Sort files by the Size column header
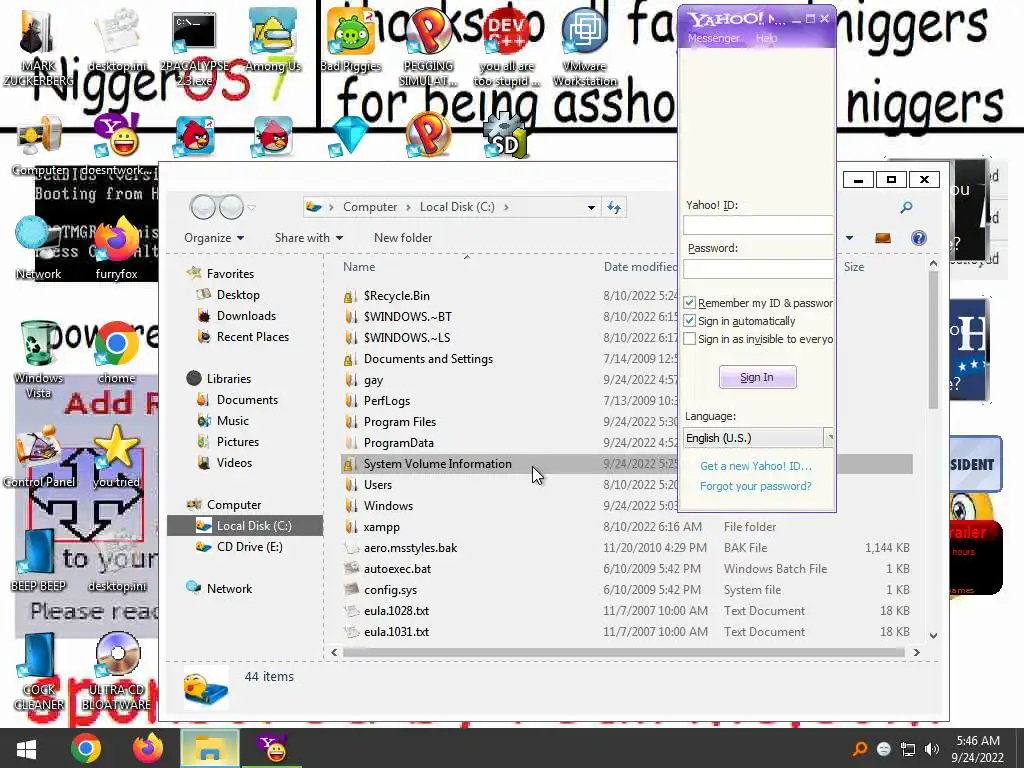 pyautogui.click(x=854, y=266)
